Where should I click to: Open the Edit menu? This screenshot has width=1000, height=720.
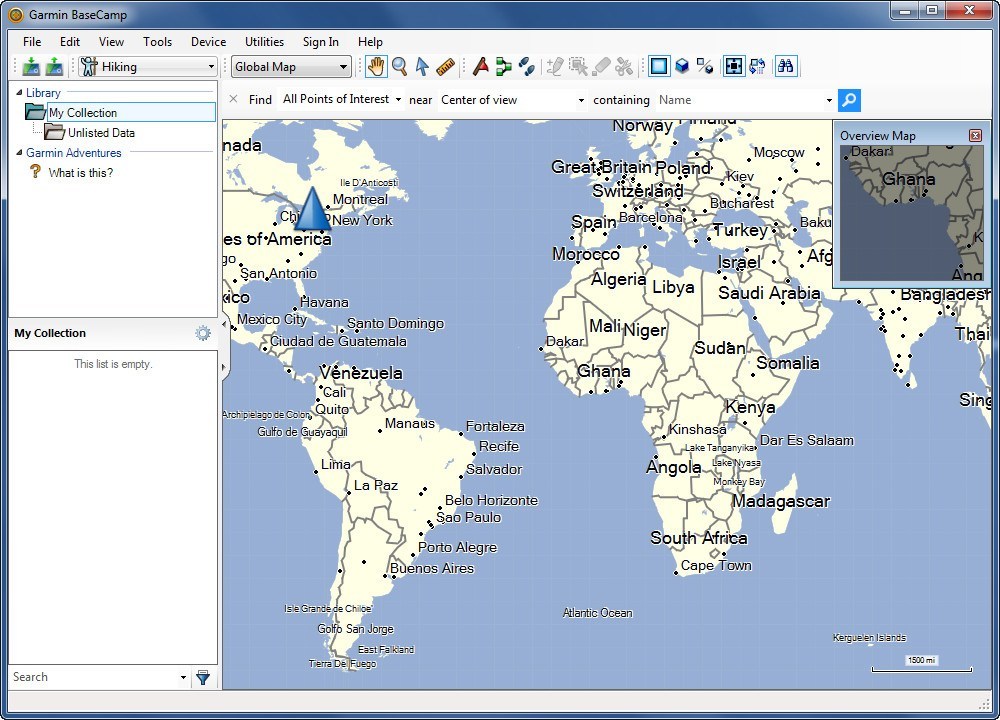click(x=70, y=41)
